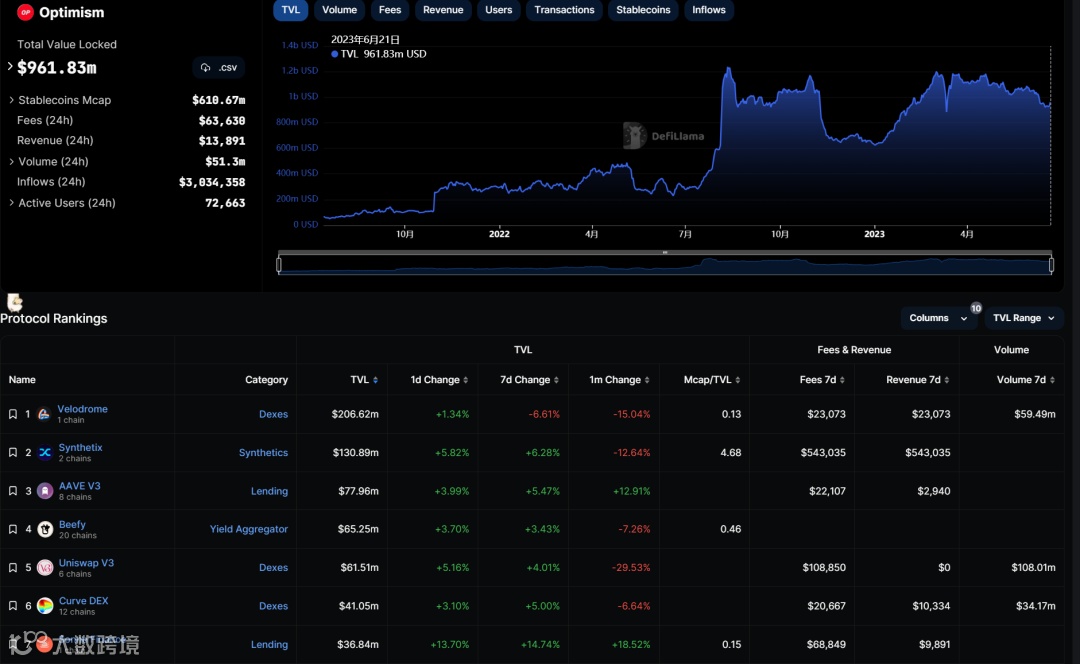
Task: Open the TVL Range dropdown
Action: (x=1024, y=318)
